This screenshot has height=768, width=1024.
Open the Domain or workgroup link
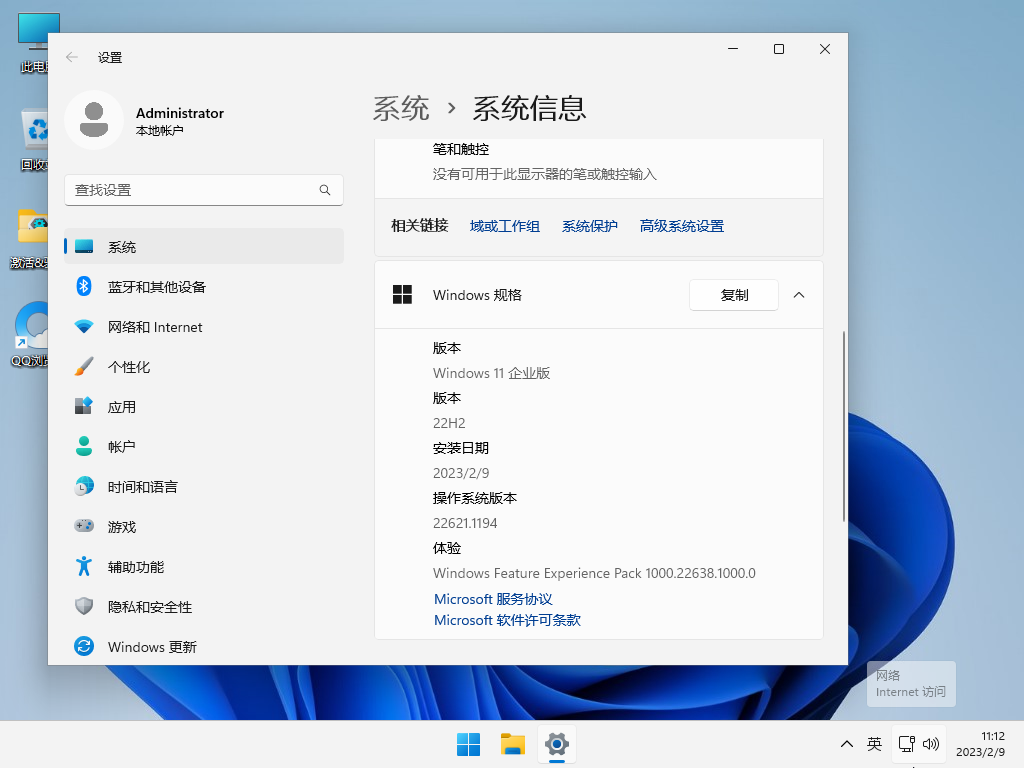[505, 226]
